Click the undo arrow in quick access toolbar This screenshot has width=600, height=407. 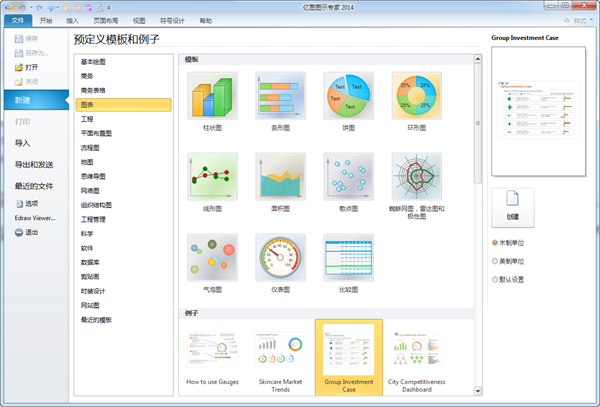(x=22, y=8)
